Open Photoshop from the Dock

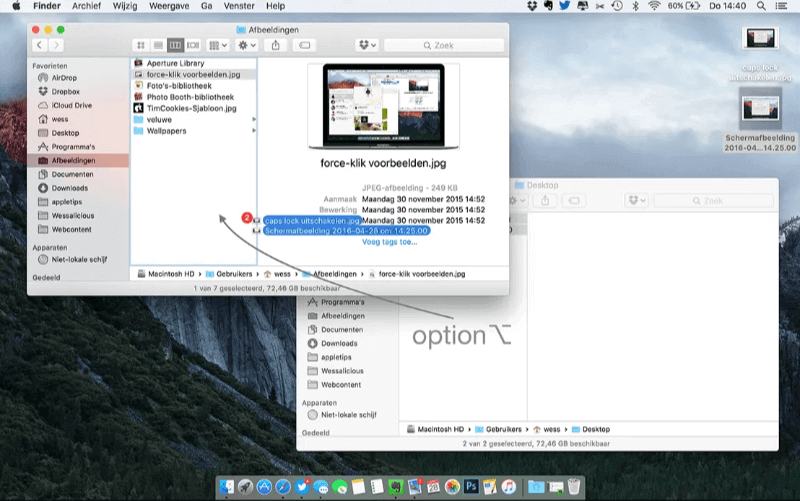pos(470,486)
